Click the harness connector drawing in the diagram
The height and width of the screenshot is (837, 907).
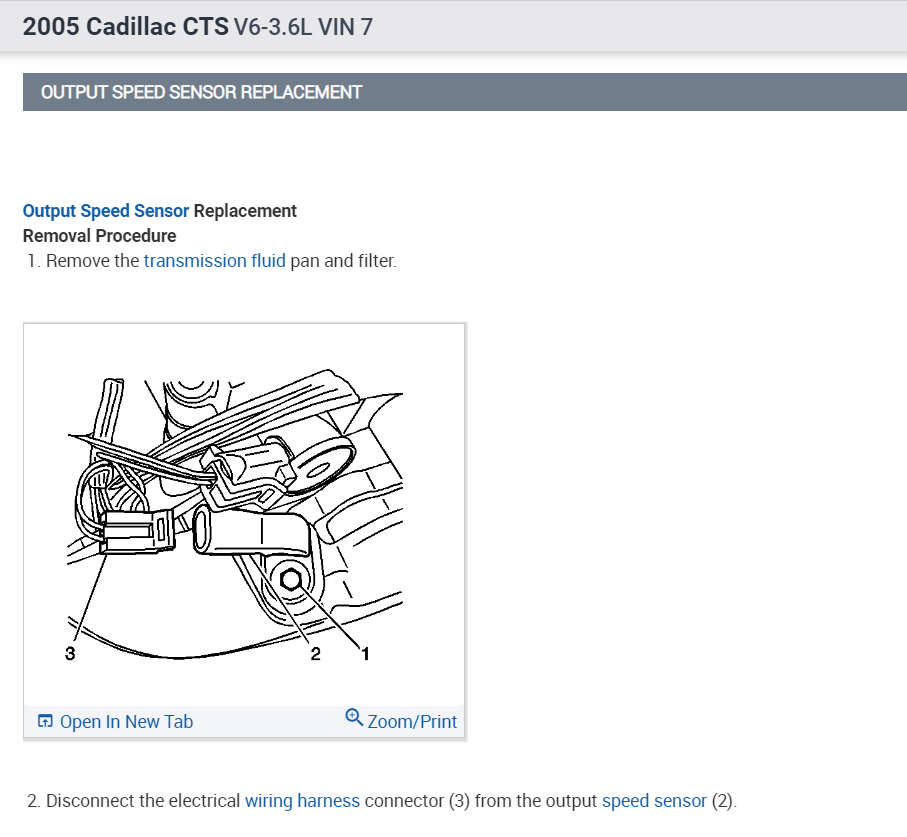137,531
